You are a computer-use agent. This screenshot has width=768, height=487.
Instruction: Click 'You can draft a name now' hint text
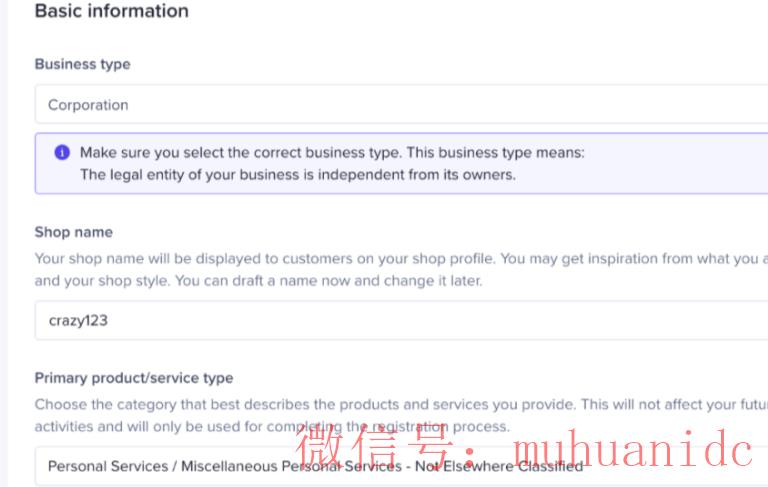click(x=329, y=280)
